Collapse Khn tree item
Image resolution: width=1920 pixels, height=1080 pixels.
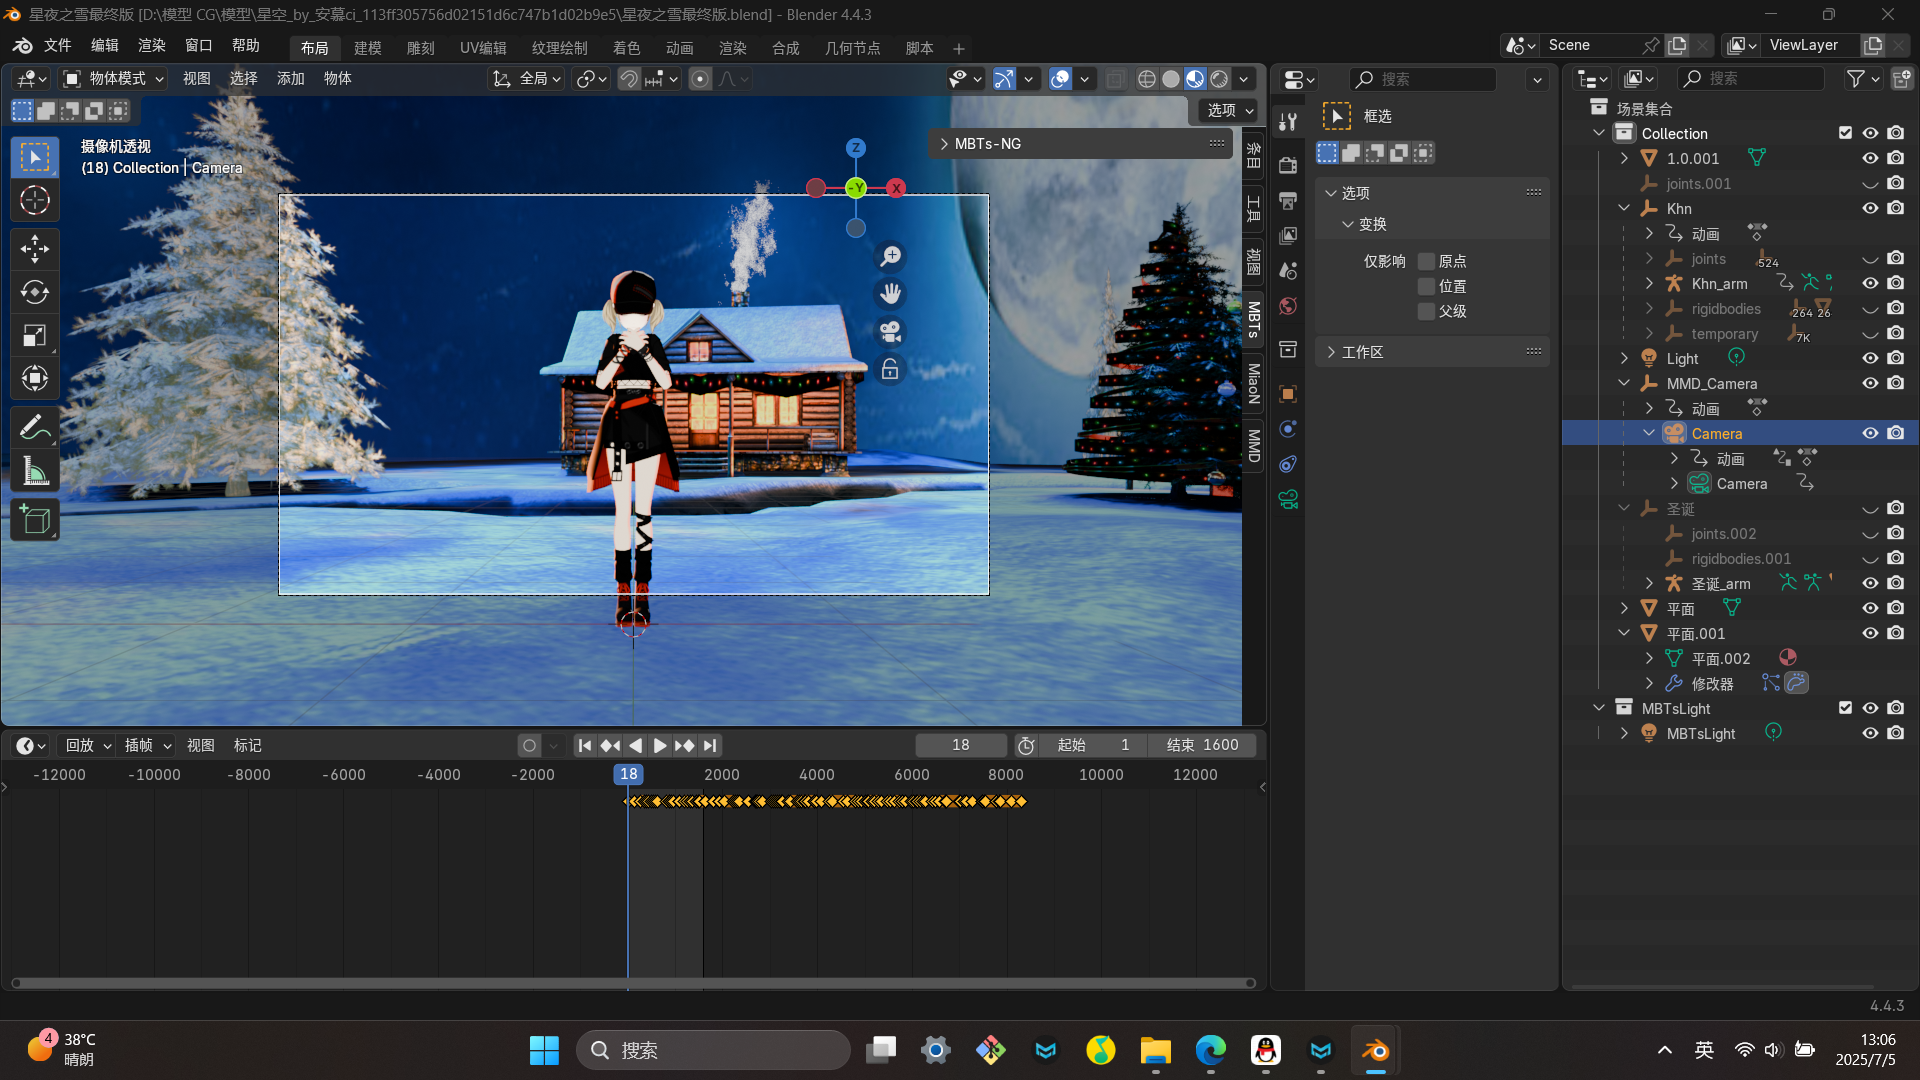(1624, 208)
